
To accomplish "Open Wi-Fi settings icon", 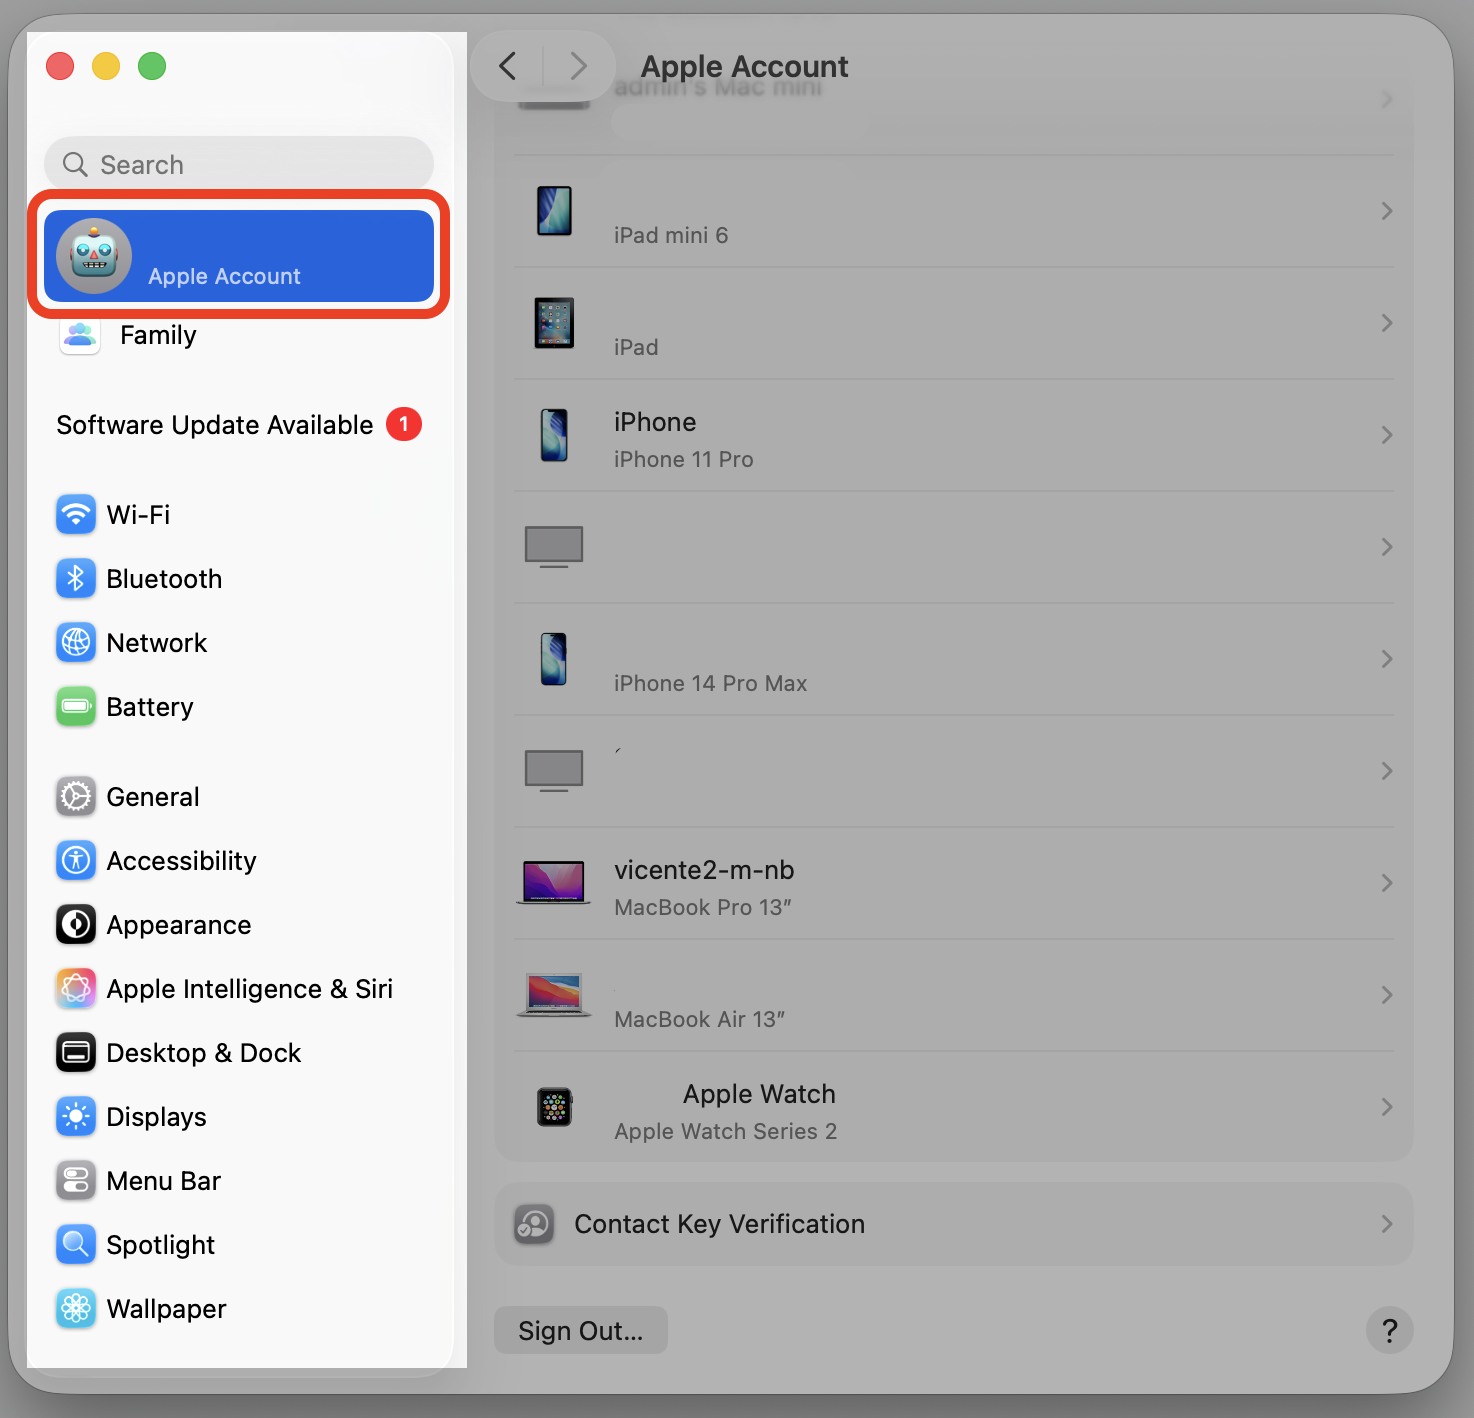I will 76,515.
